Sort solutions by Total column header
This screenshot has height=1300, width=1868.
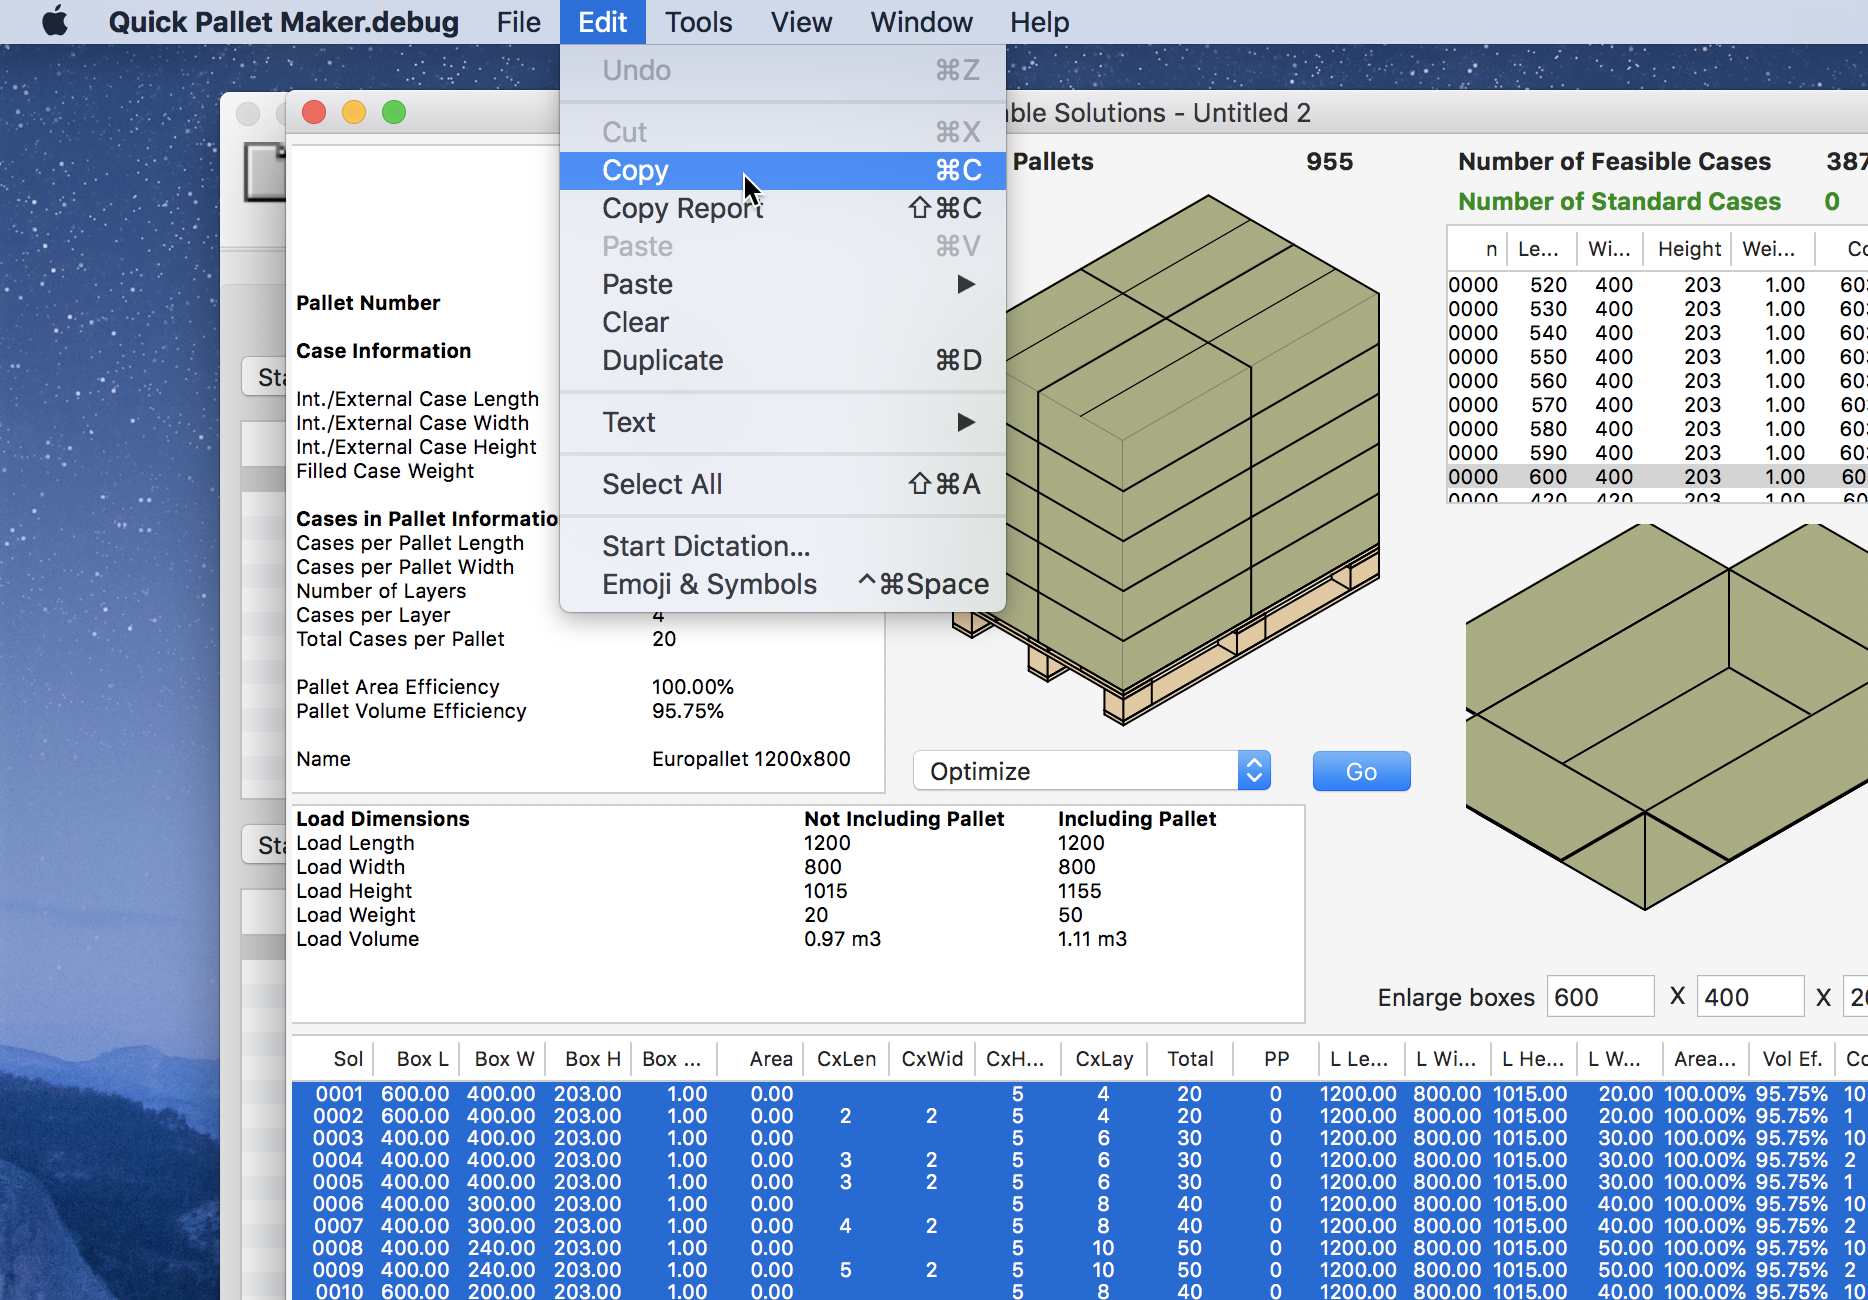(x=1190, y=1058)
